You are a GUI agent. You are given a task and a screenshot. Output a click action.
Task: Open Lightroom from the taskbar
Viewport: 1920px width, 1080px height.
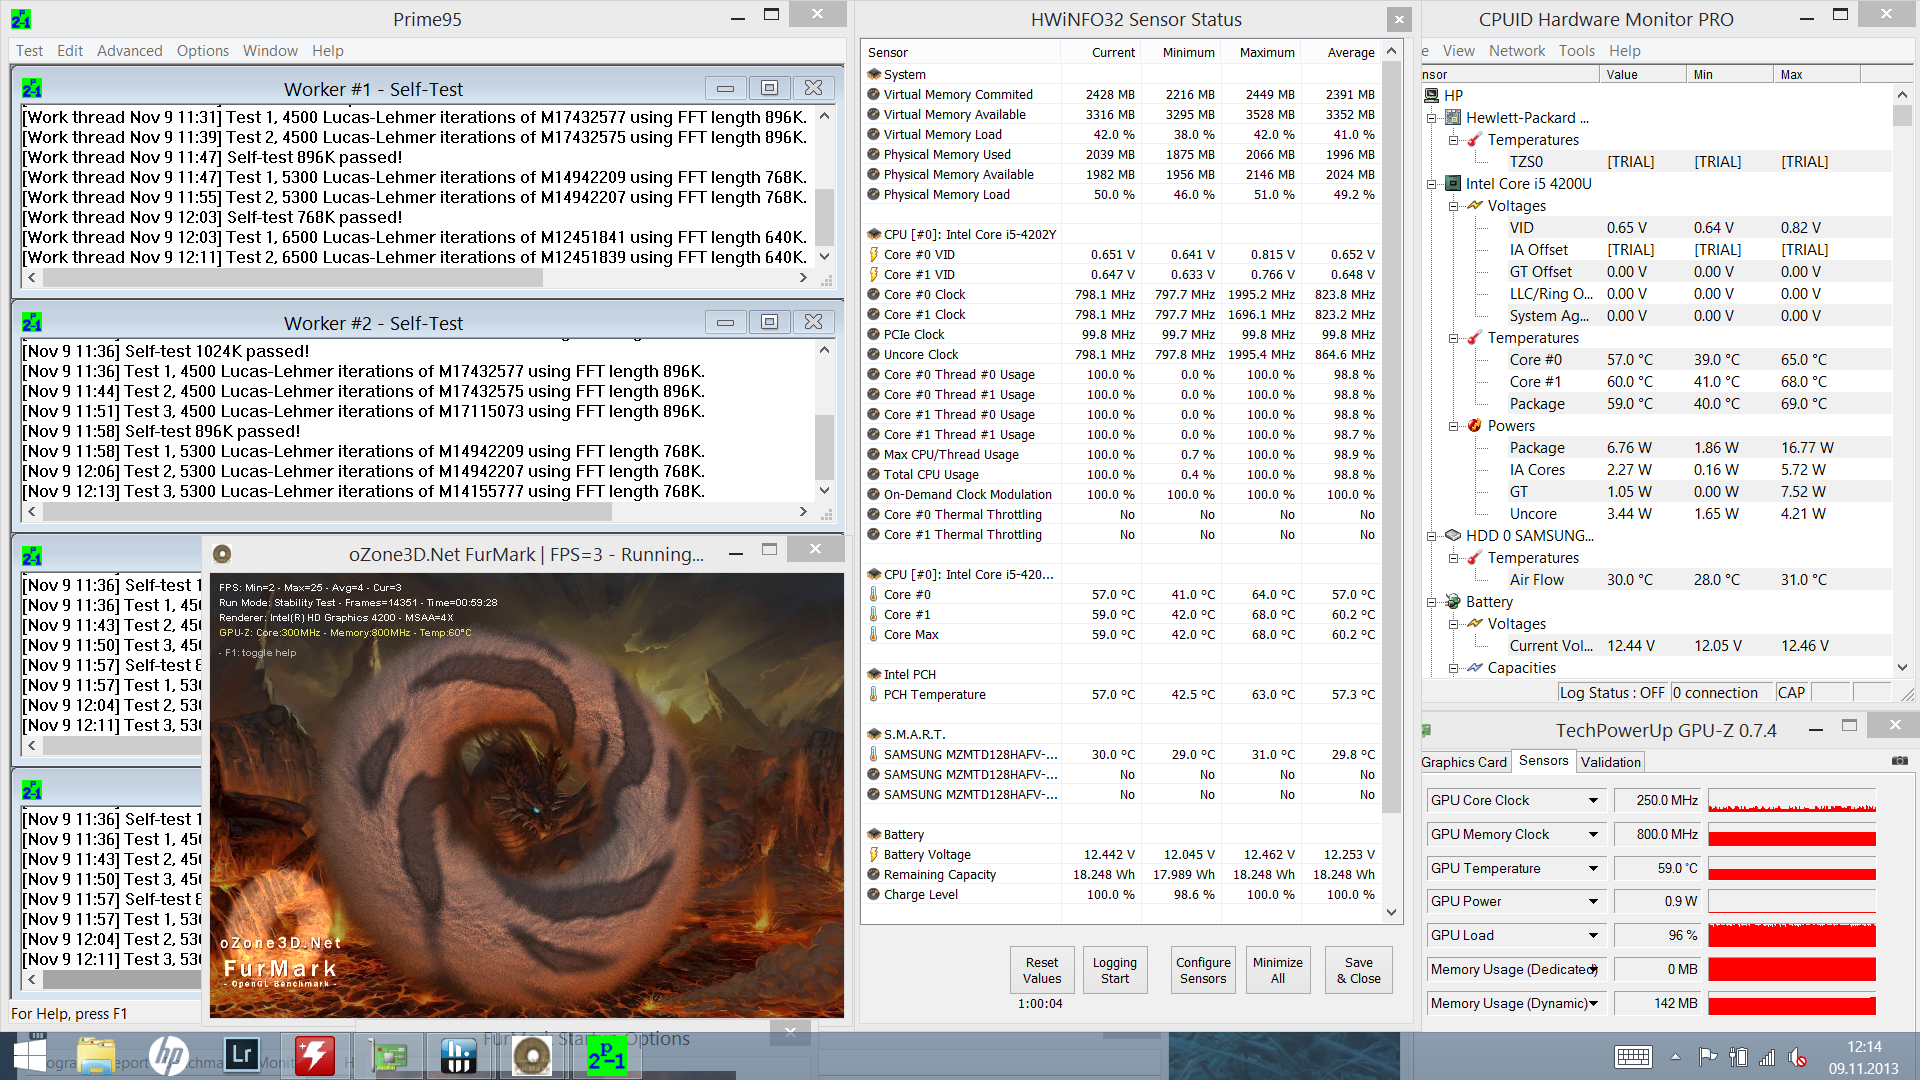click(x=242, y=1056)
